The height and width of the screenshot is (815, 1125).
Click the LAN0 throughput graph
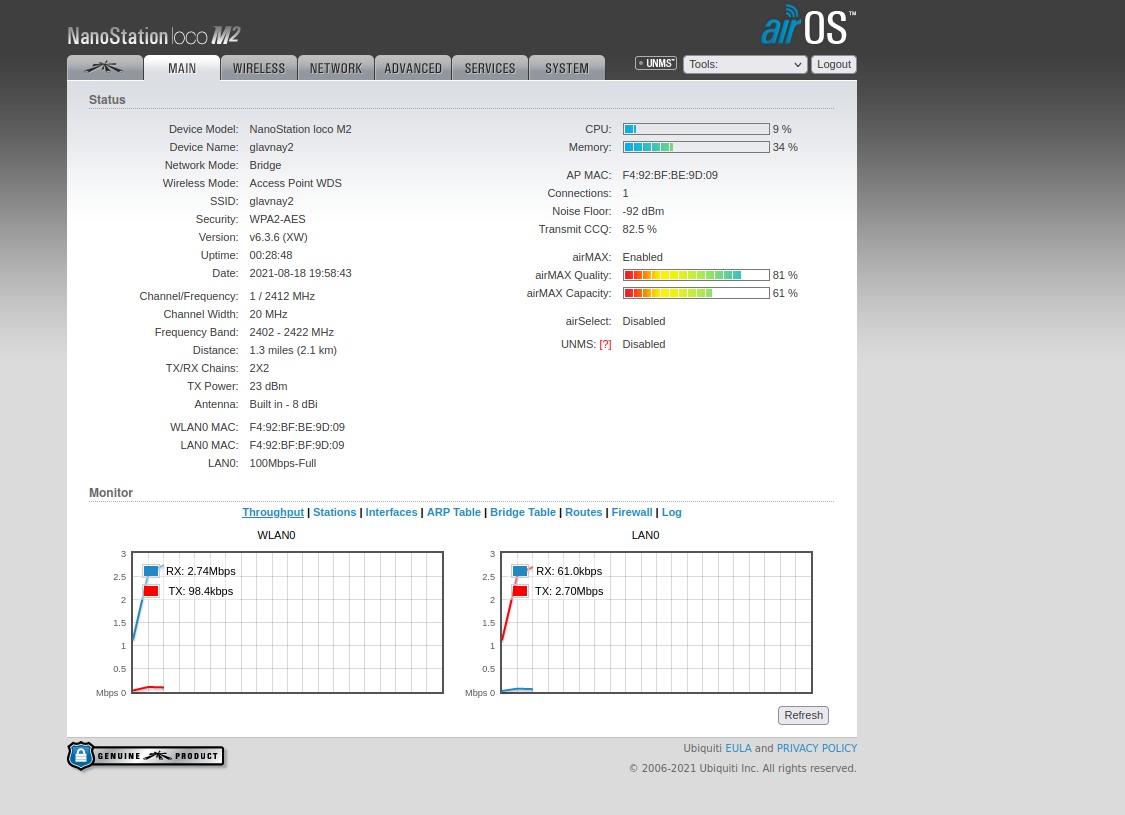point(656,622)
